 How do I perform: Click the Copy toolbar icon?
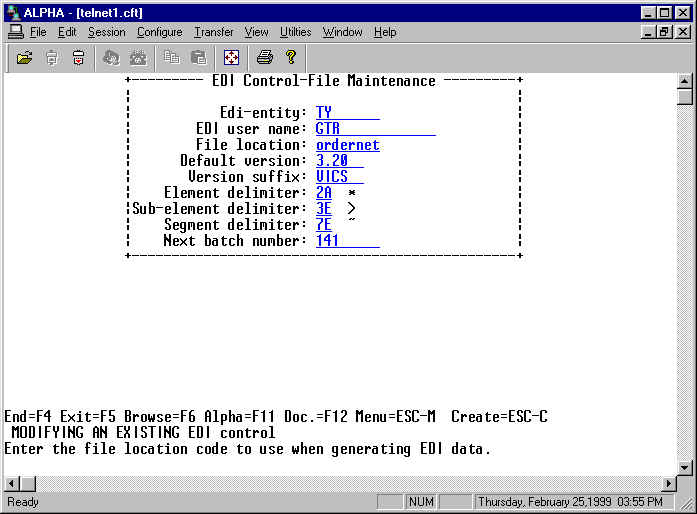(172, 58)
